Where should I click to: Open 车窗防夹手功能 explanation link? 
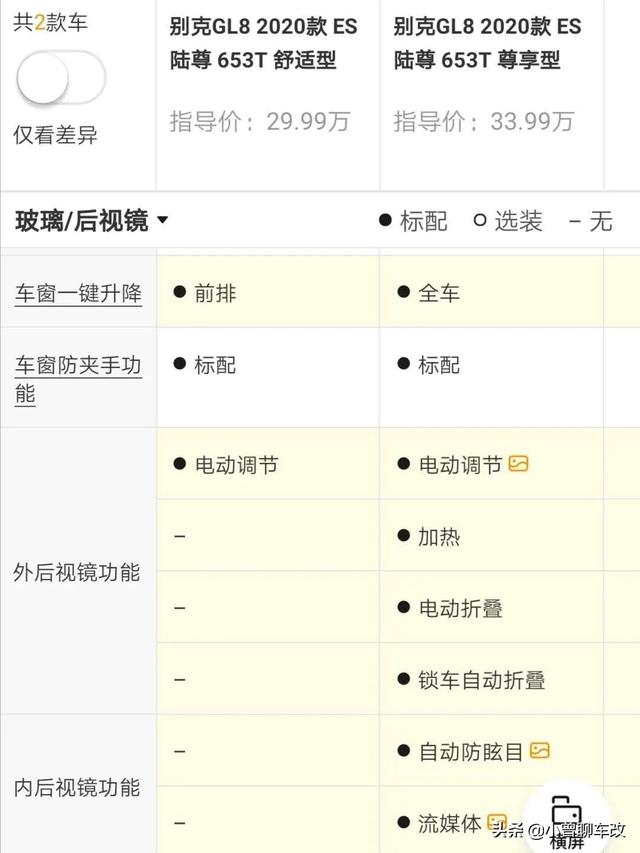point(78,379)
